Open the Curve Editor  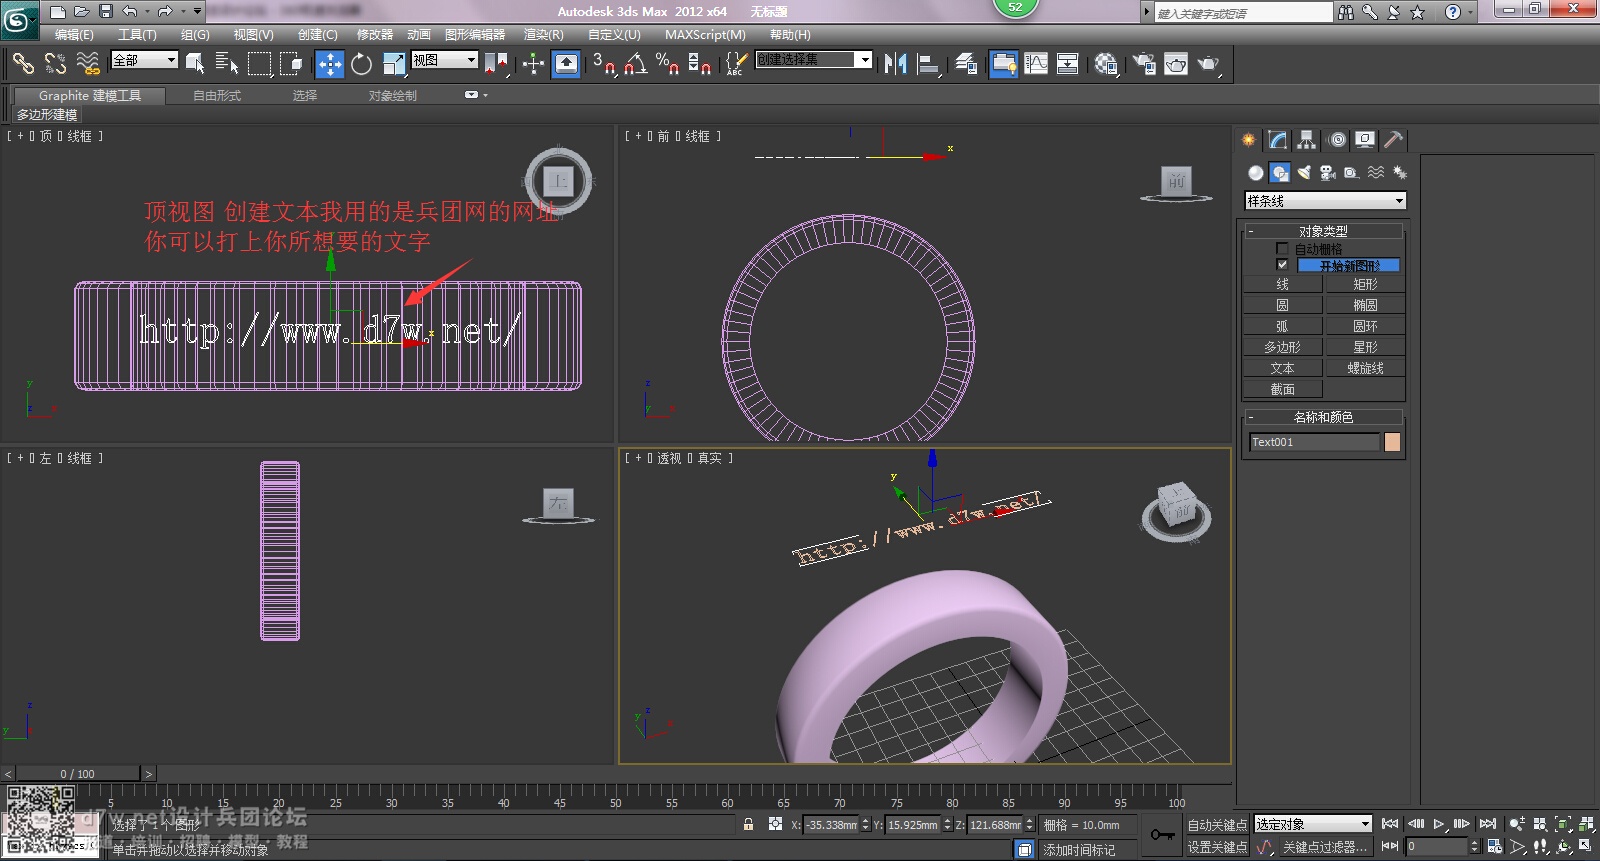click(1036, 64)
